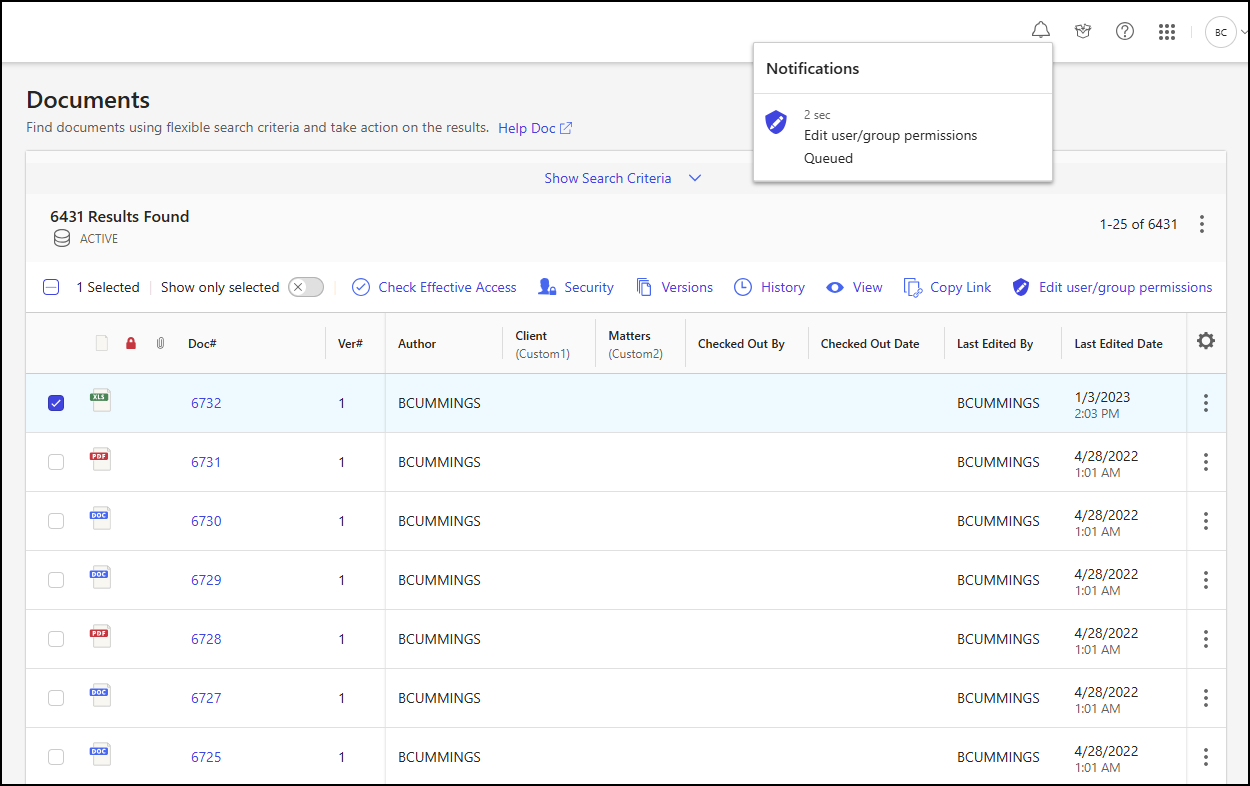Click the View icon to preview the document
Screen dimensions: 1250x786
[x=853, y=287]
